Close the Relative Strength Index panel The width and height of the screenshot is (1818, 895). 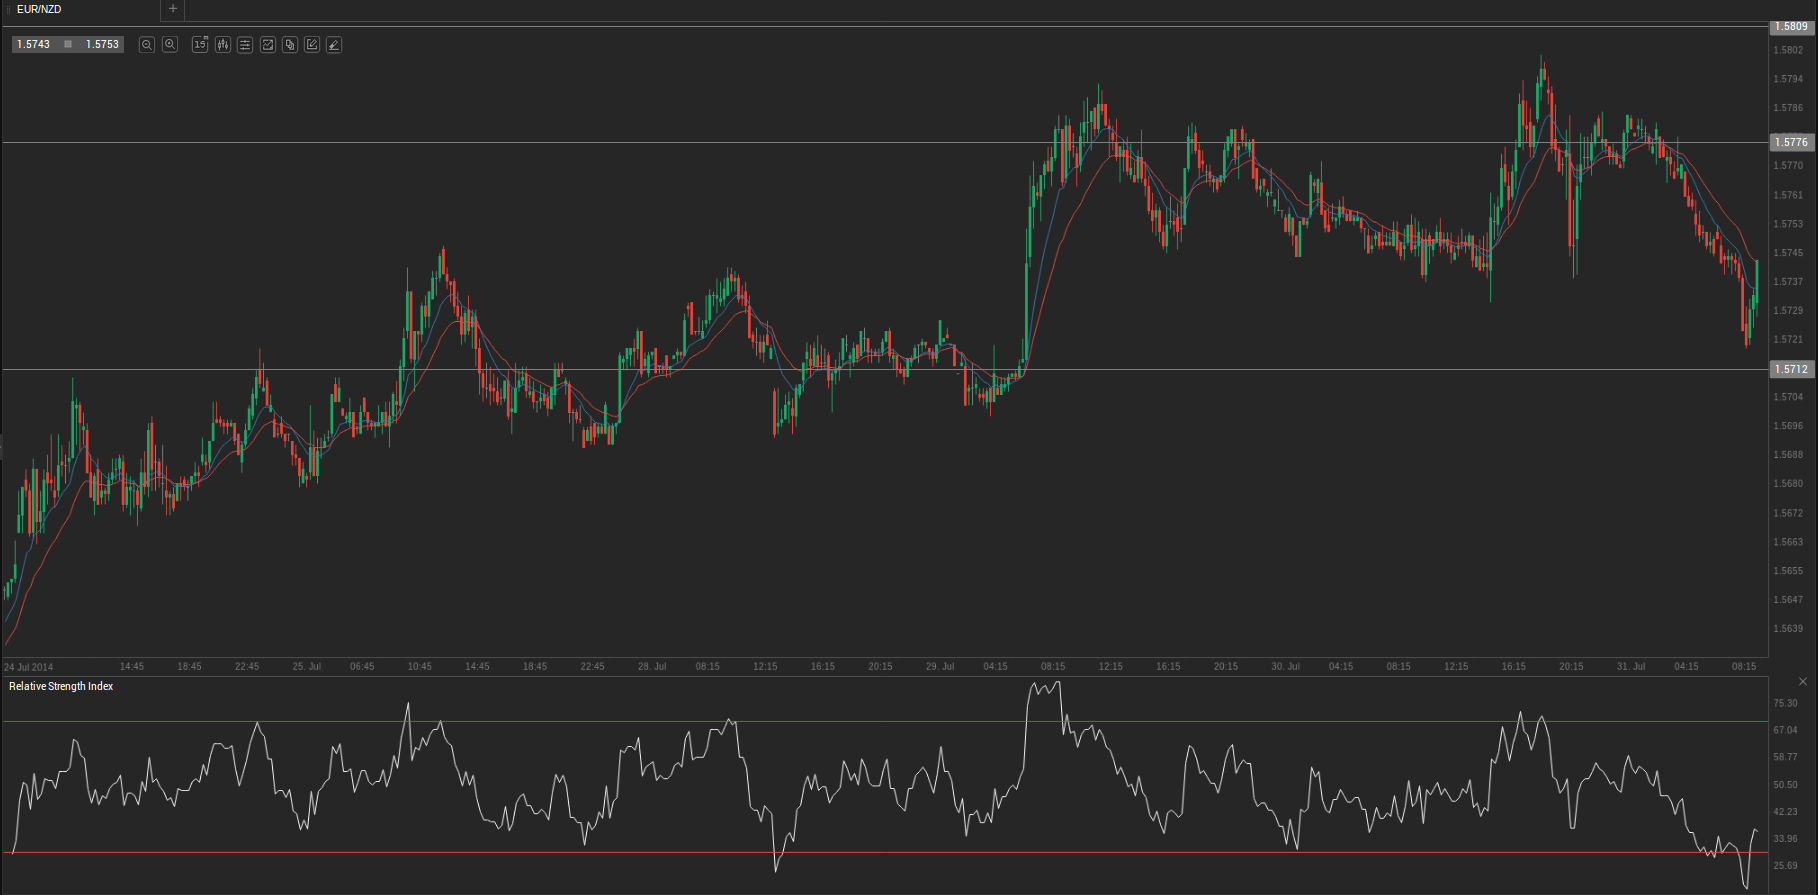point(1803,682)
